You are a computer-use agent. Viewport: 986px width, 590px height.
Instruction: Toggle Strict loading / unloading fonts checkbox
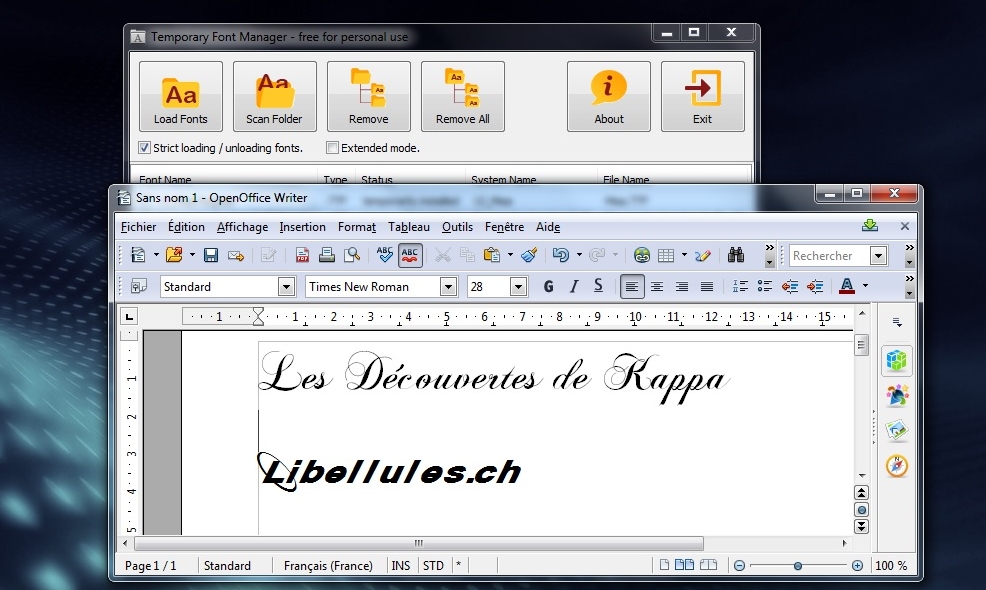pos(145,148)
